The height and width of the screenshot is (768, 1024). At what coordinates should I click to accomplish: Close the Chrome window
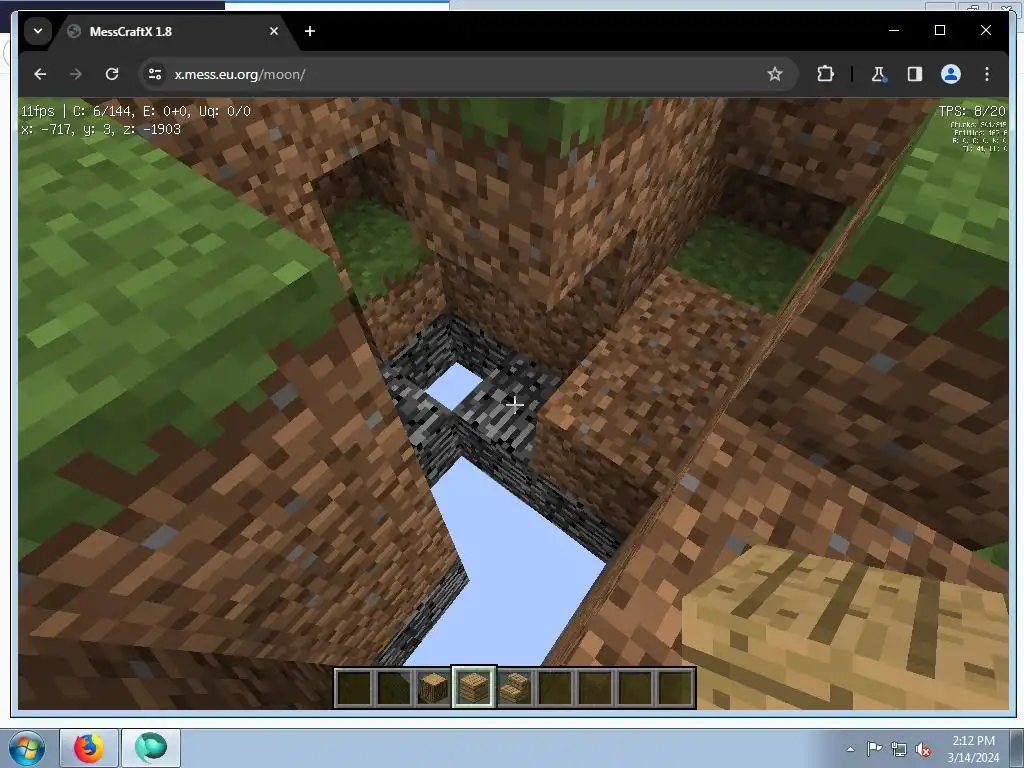985,30
